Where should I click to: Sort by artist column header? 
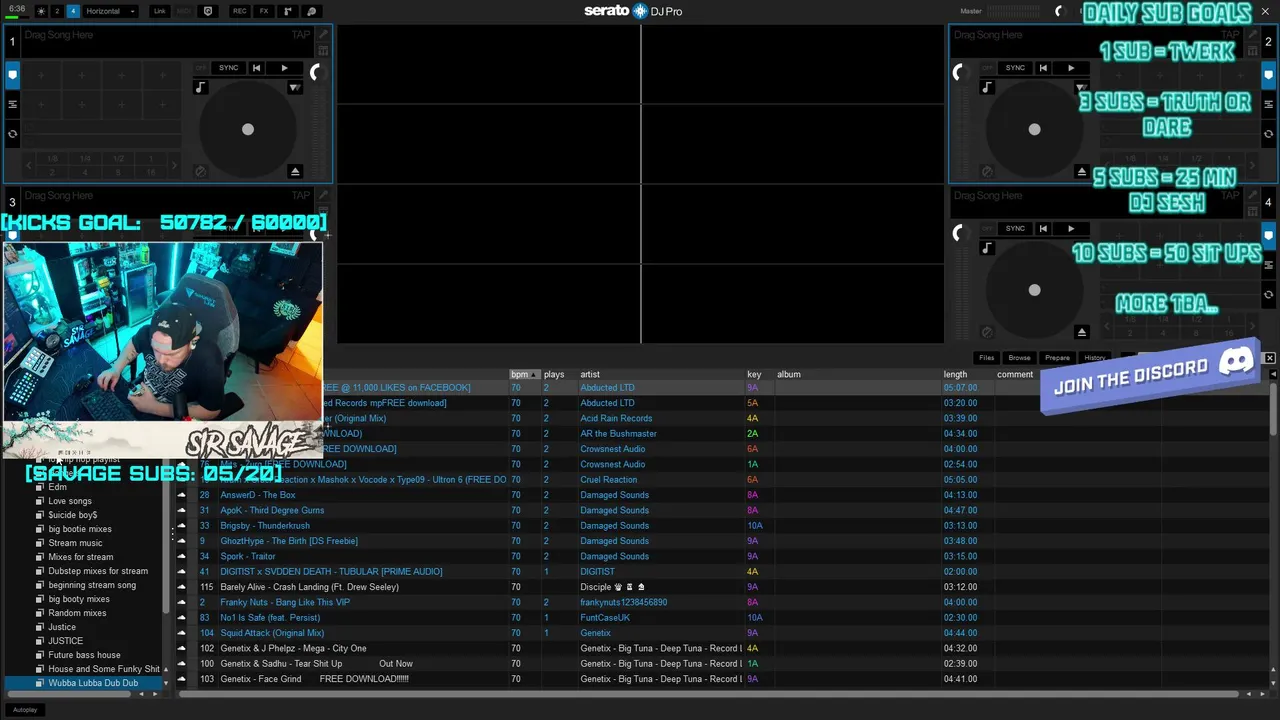590,374
